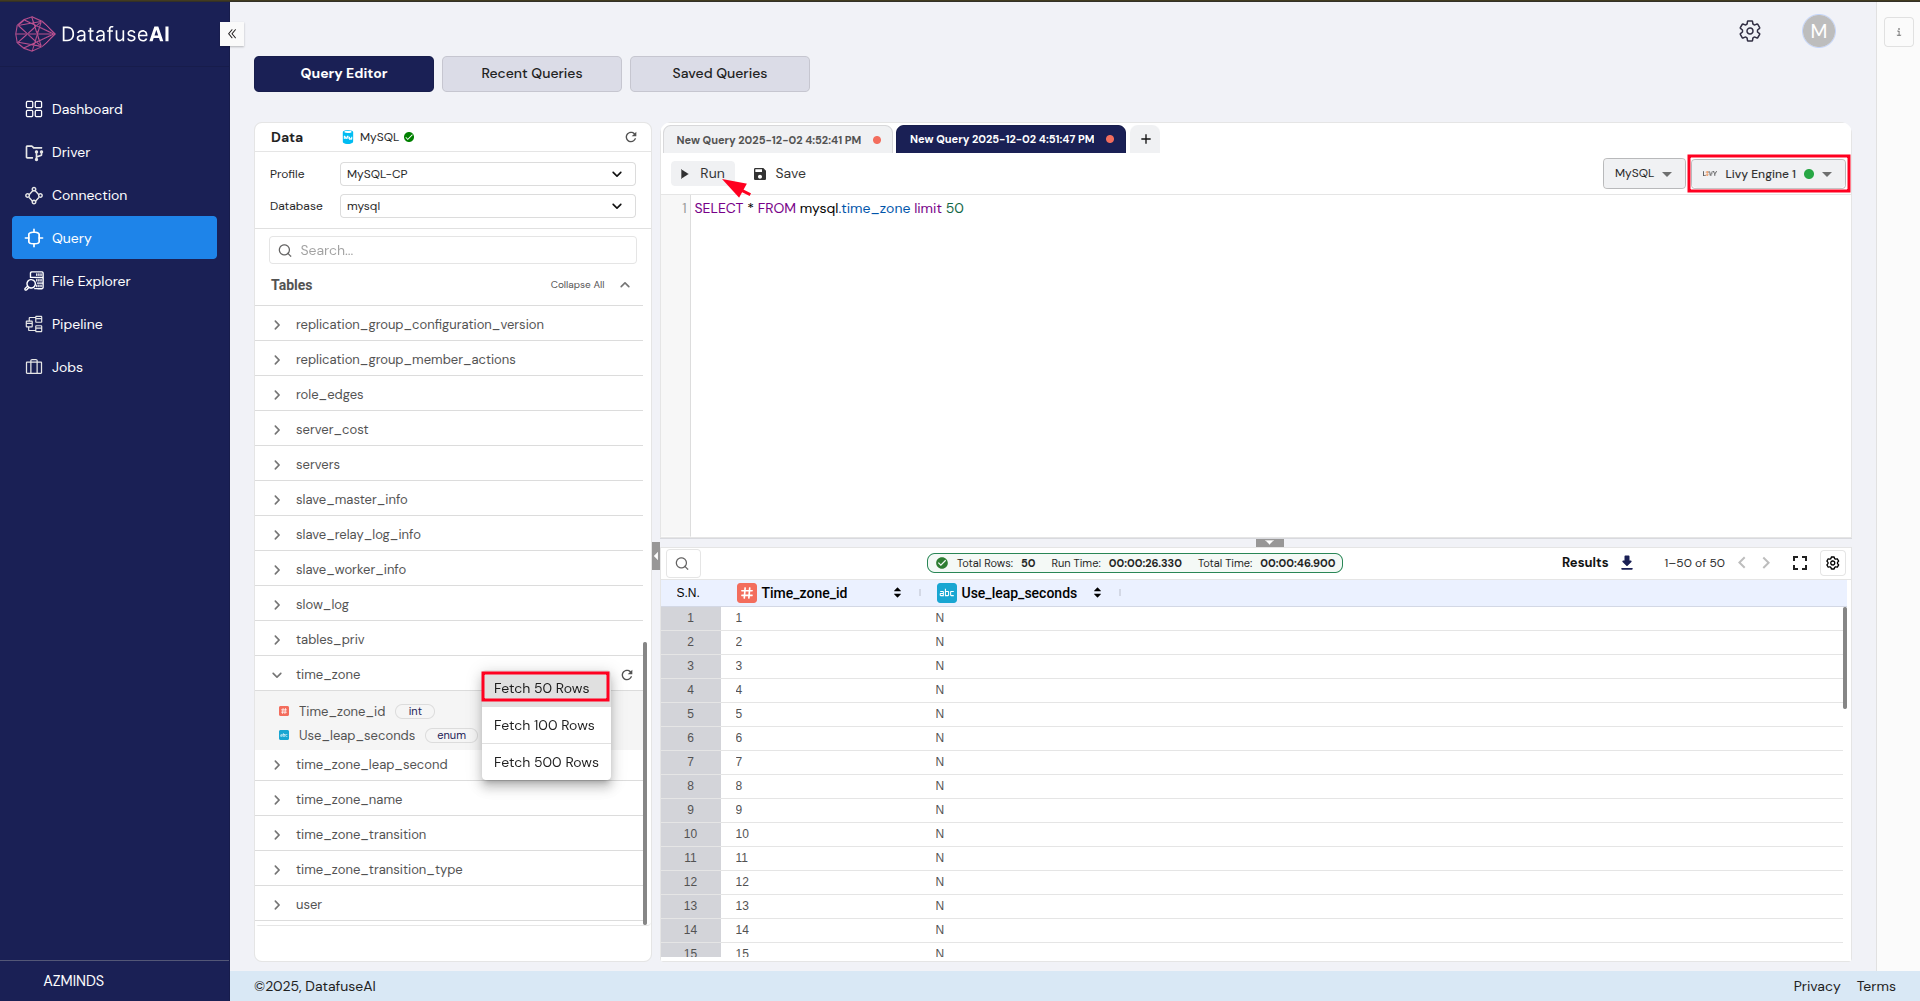This screenshot has height=1001, width=1920.
Task: Run the current SQL query
Action: (x=703, y=173)
